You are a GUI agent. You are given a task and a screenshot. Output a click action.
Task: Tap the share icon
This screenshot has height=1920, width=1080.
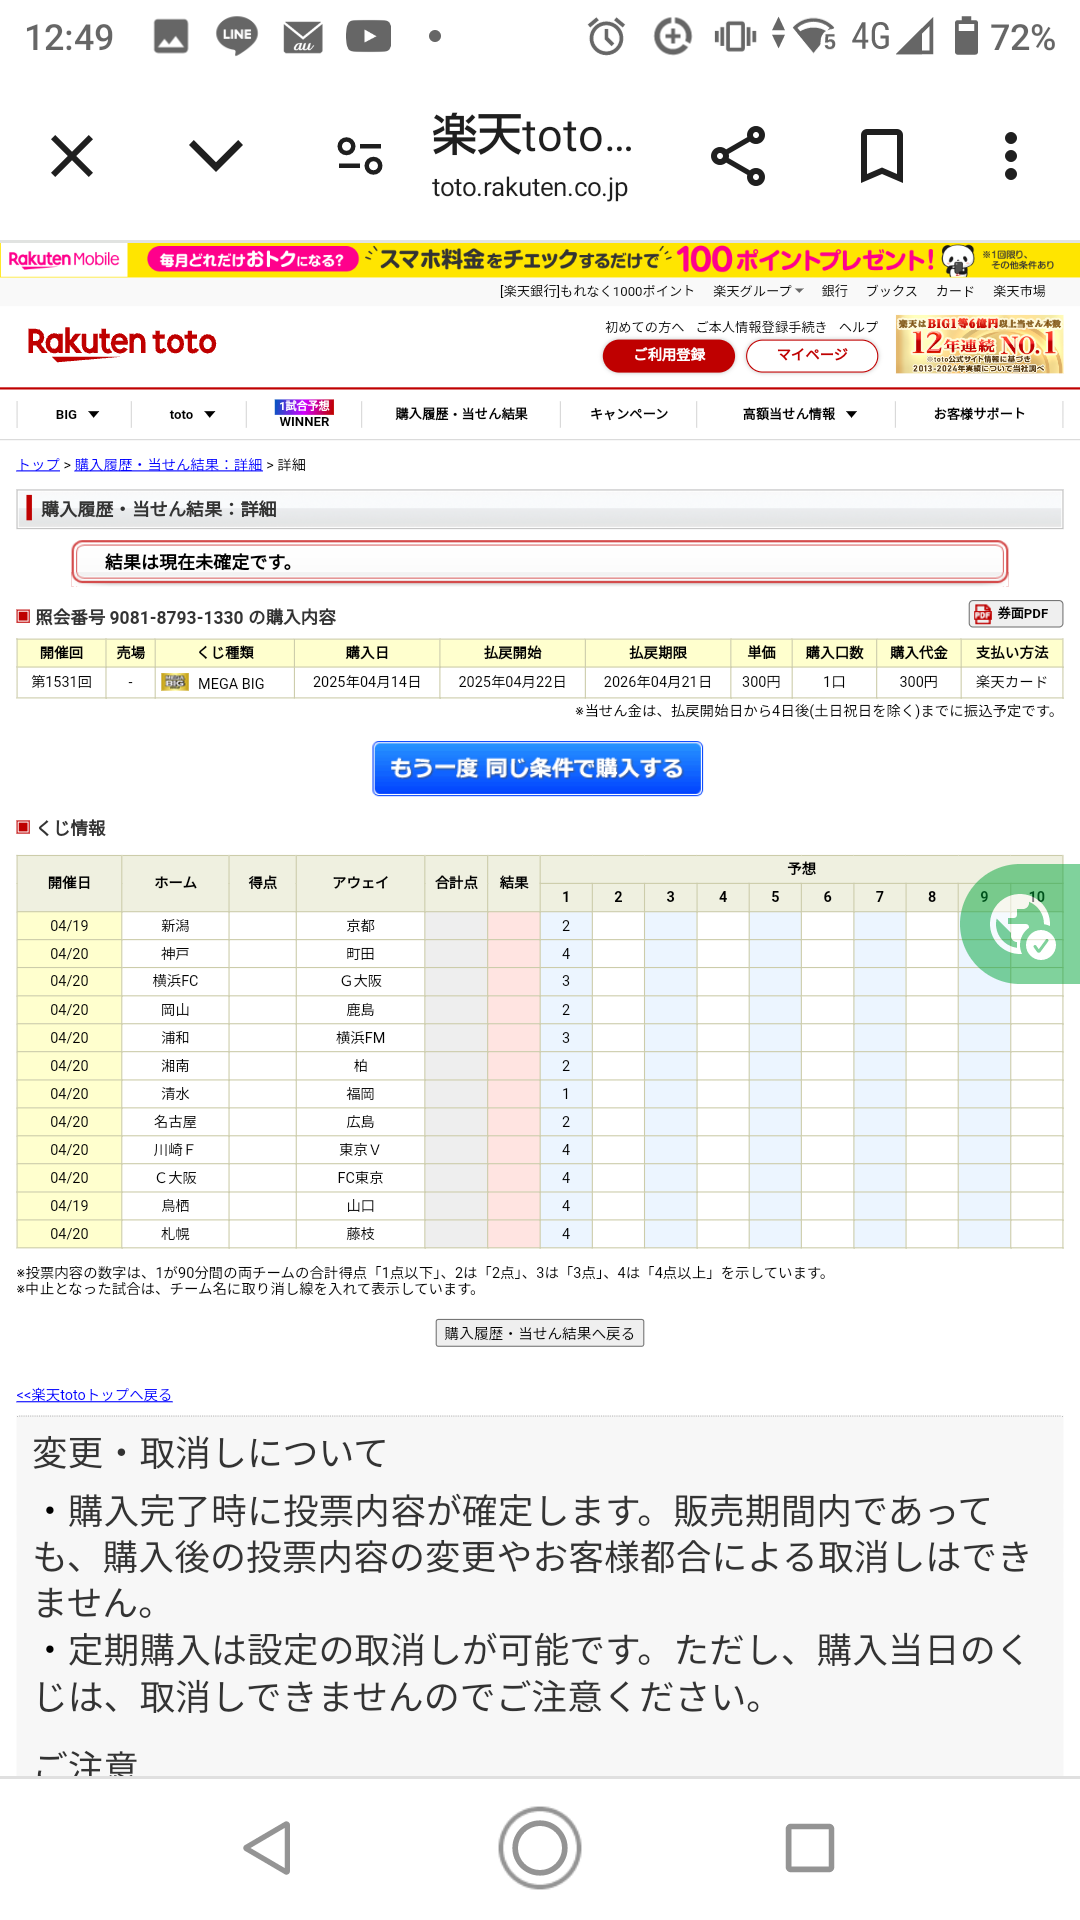tap(738, 156)
